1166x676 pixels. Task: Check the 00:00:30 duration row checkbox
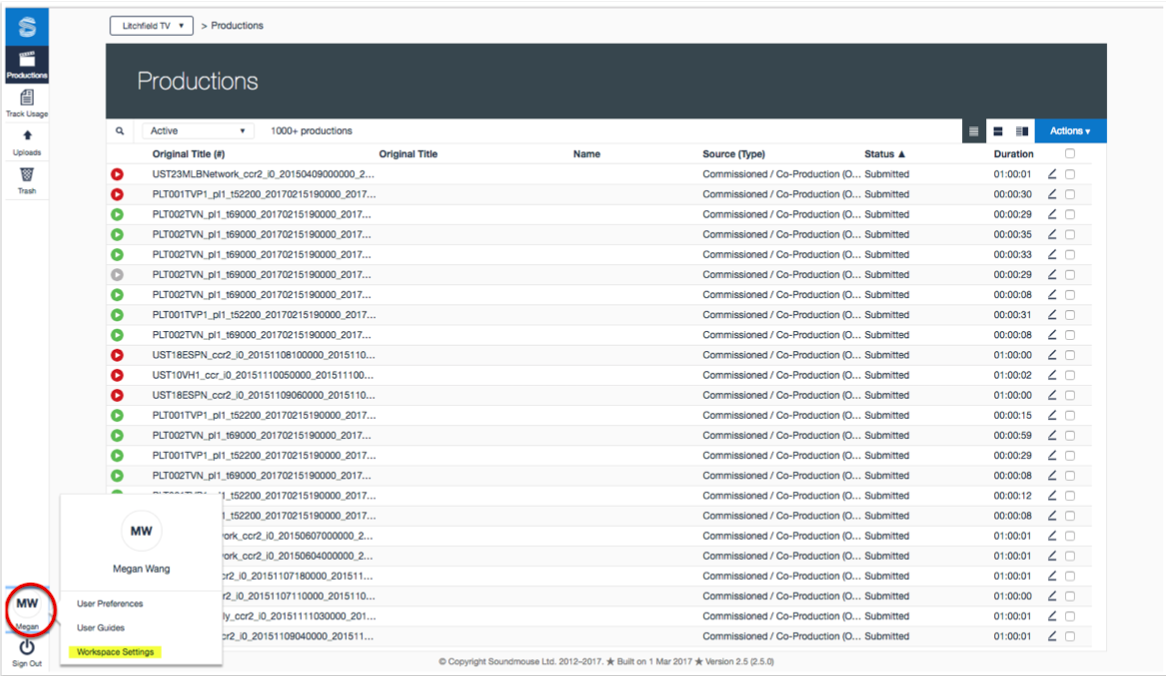pos(1070,194)
